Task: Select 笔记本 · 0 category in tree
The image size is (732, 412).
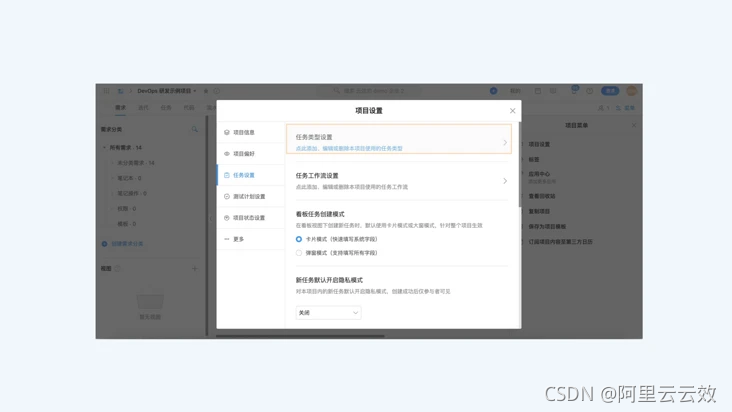Action: (x=129, y=178)
